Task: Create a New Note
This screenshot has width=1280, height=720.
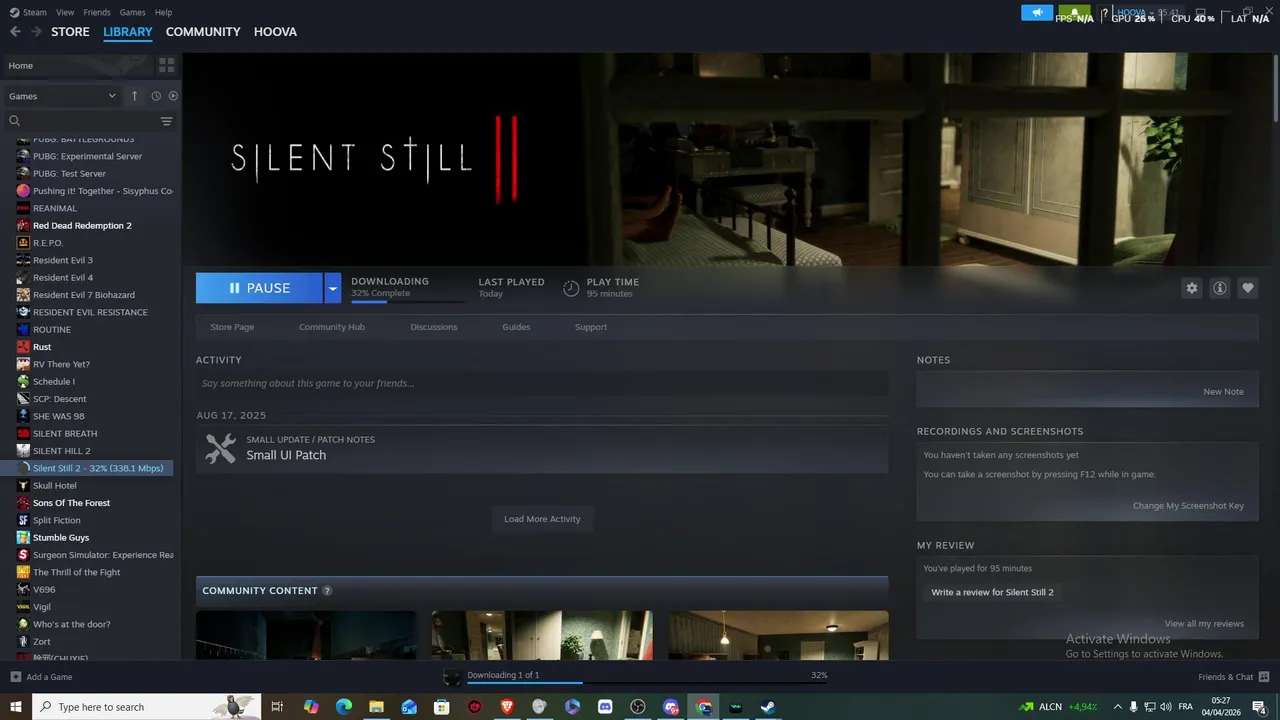Action: click(x=1223, y=392)
